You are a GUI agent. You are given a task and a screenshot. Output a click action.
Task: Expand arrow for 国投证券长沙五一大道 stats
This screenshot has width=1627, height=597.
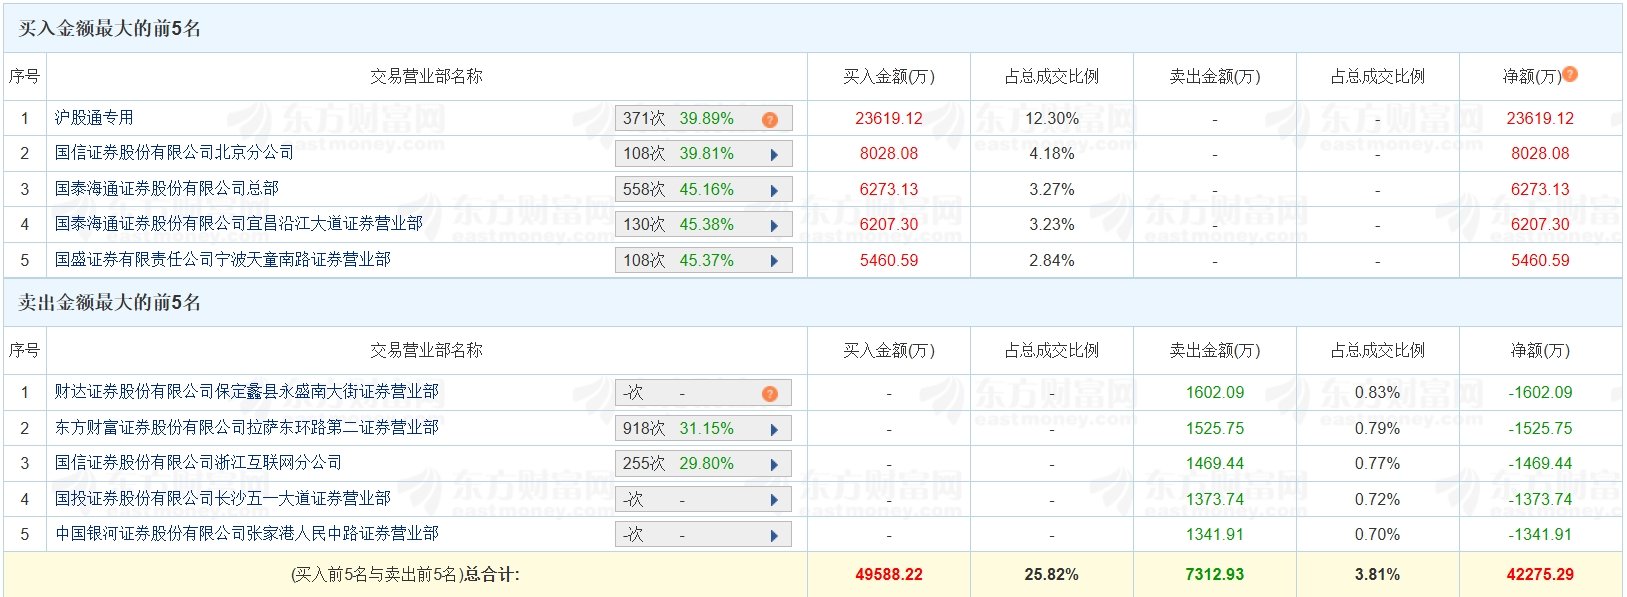774,500
